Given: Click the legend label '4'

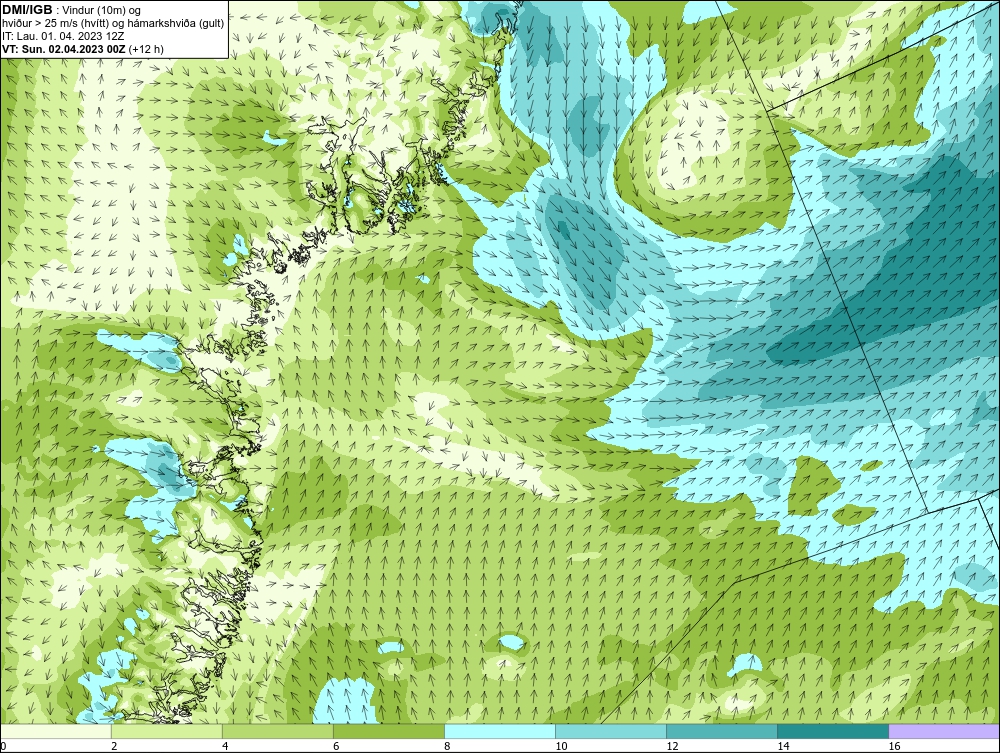Looking at the screenshot, I should (225, 746).
